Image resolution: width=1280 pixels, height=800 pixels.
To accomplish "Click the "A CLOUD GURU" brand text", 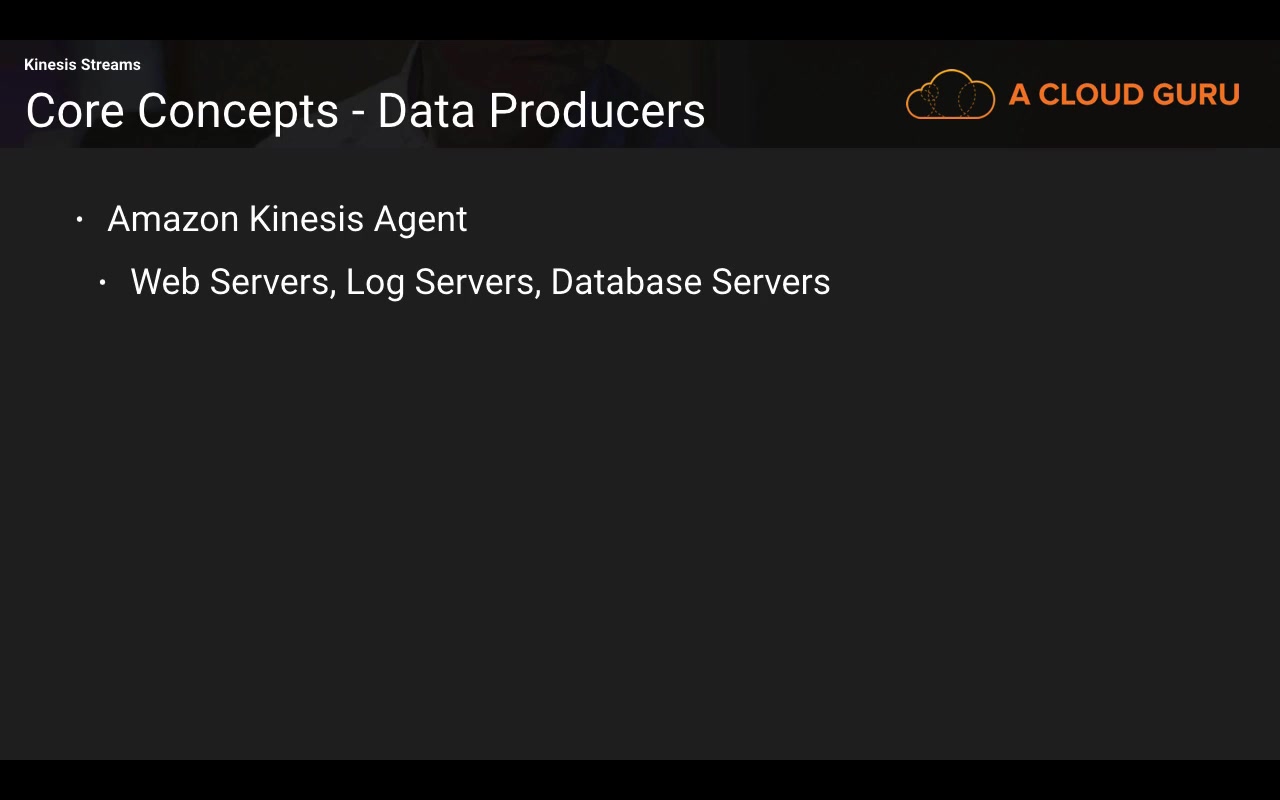I will 1124,95.
